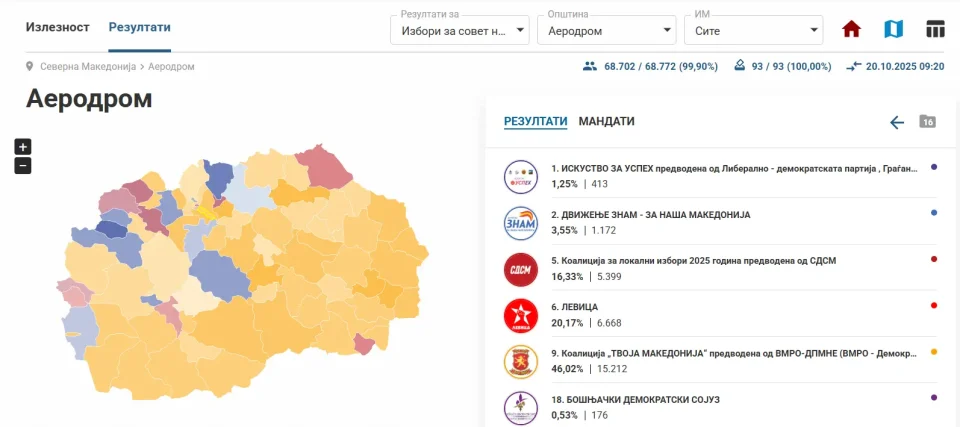Image resolution: width=960 pixels, height=427 pixels.
Task: Zoom in on the map
Action: click(x=23, y=146)
